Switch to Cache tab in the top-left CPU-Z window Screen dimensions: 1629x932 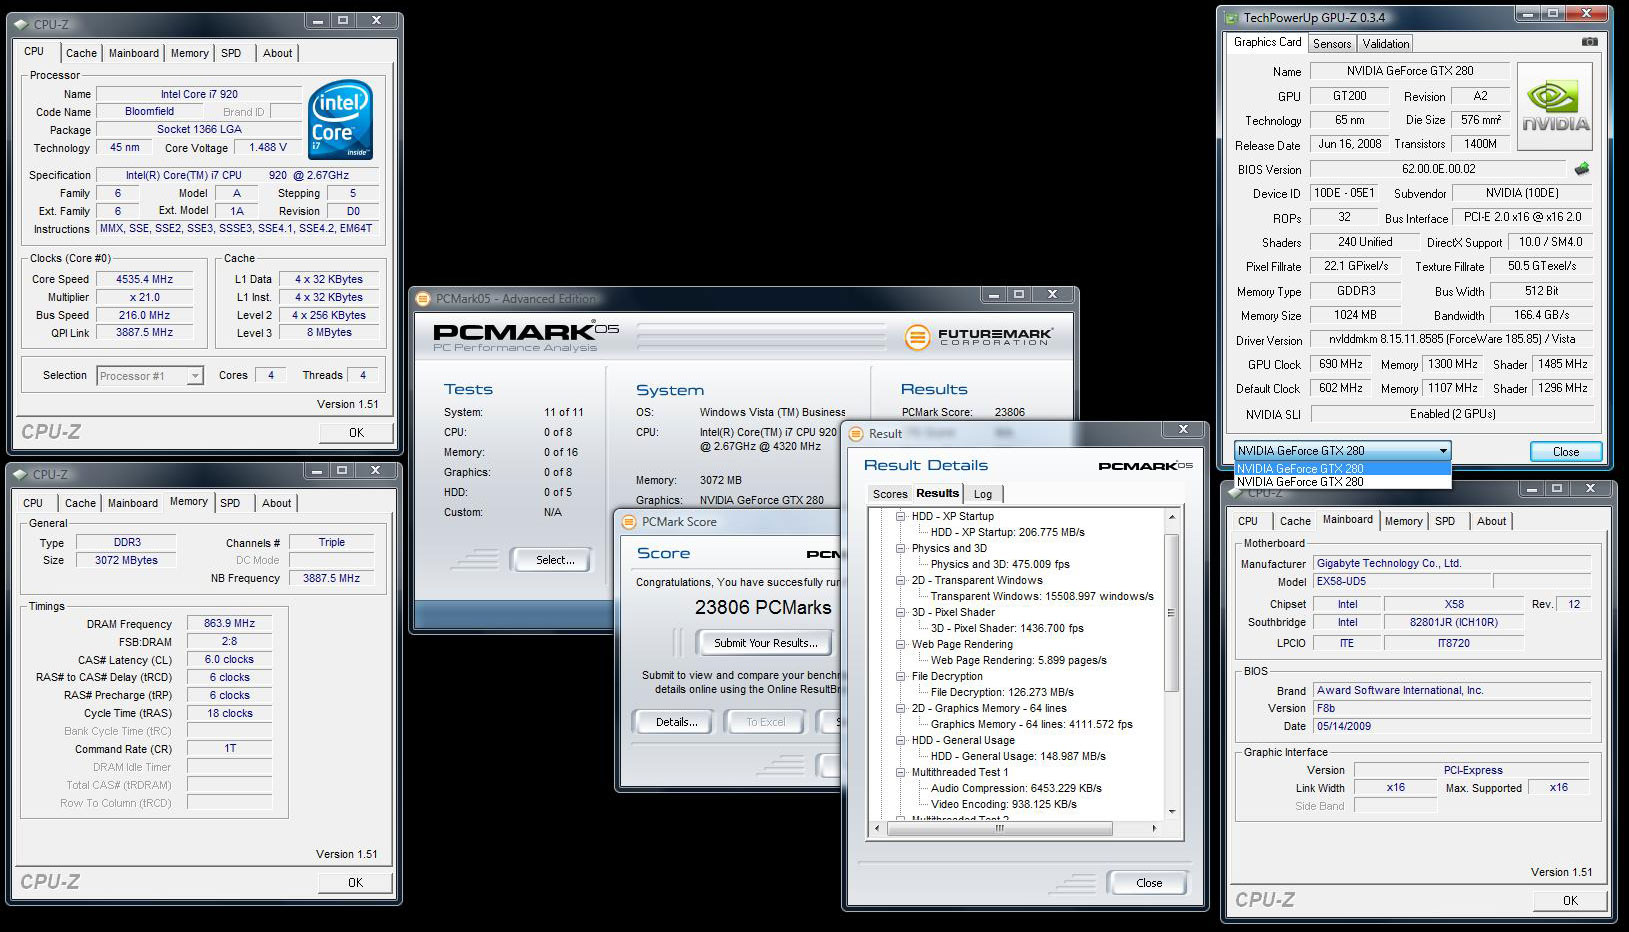[x=81, y=53]
